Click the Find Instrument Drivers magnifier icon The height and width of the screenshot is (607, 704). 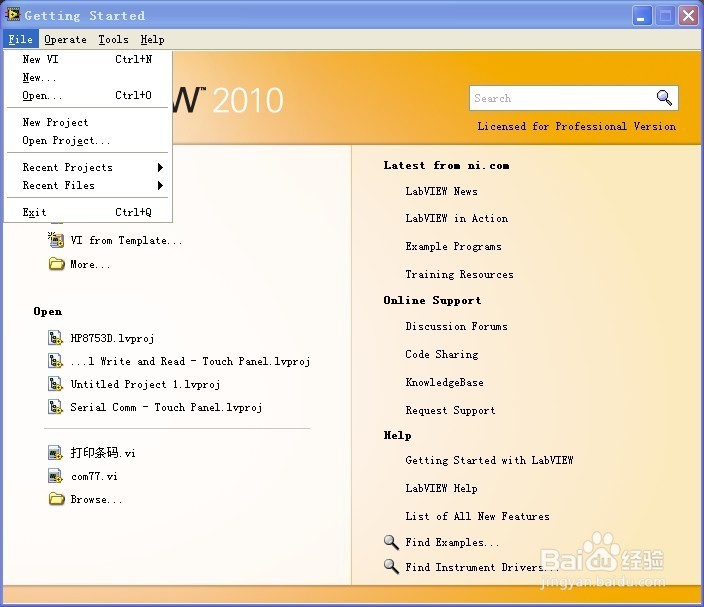pyautogui.click(x=391, y=566)
